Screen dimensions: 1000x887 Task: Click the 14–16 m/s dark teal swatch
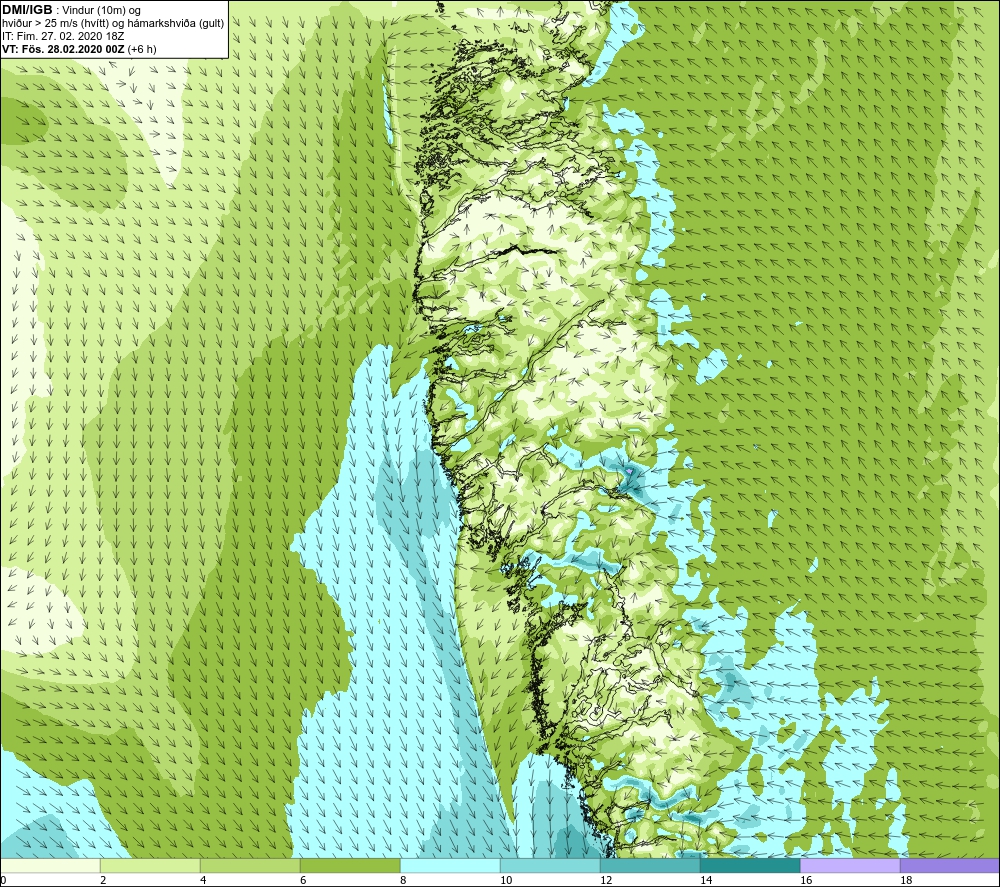[x=750, y=865]
